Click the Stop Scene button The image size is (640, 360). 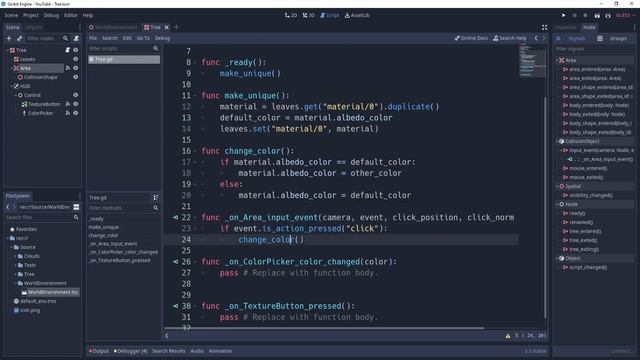click(585, 16)
